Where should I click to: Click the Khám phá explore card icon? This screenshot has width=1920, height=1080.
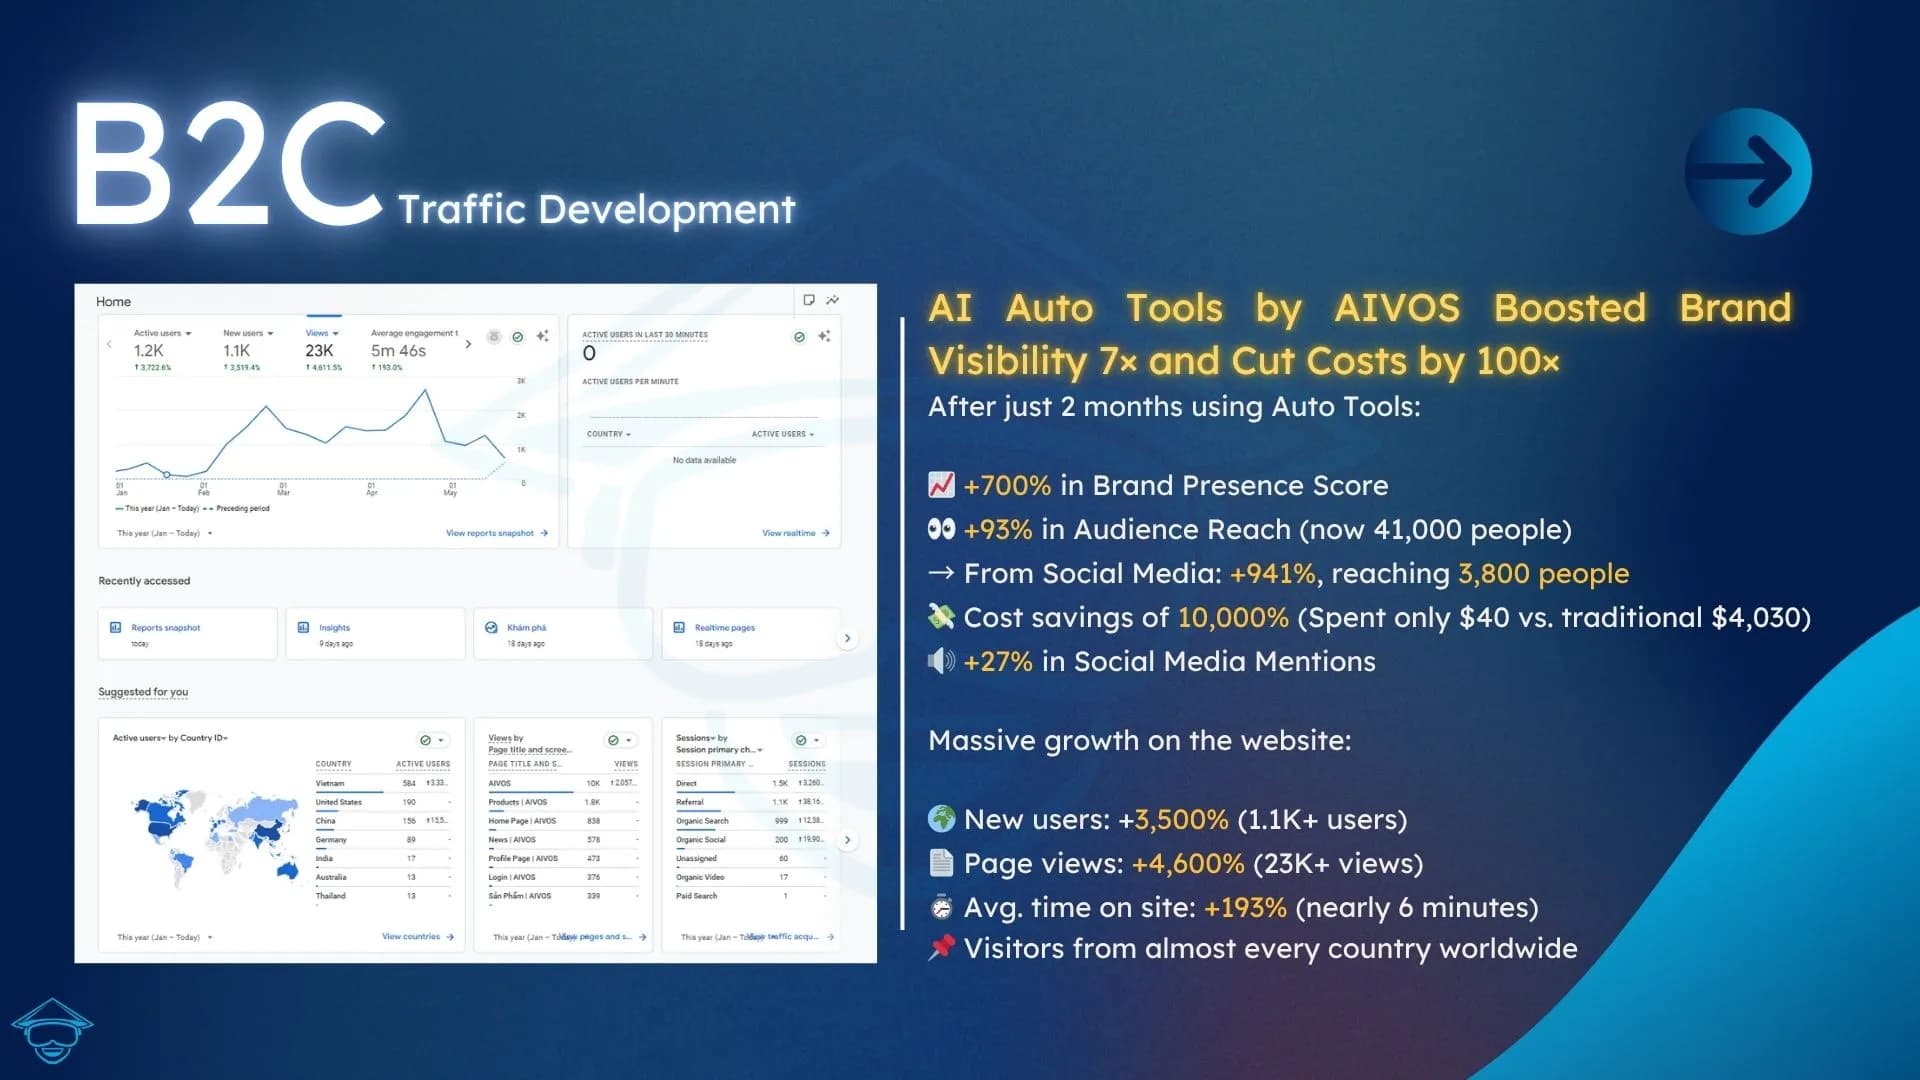[x=491, y=627]
